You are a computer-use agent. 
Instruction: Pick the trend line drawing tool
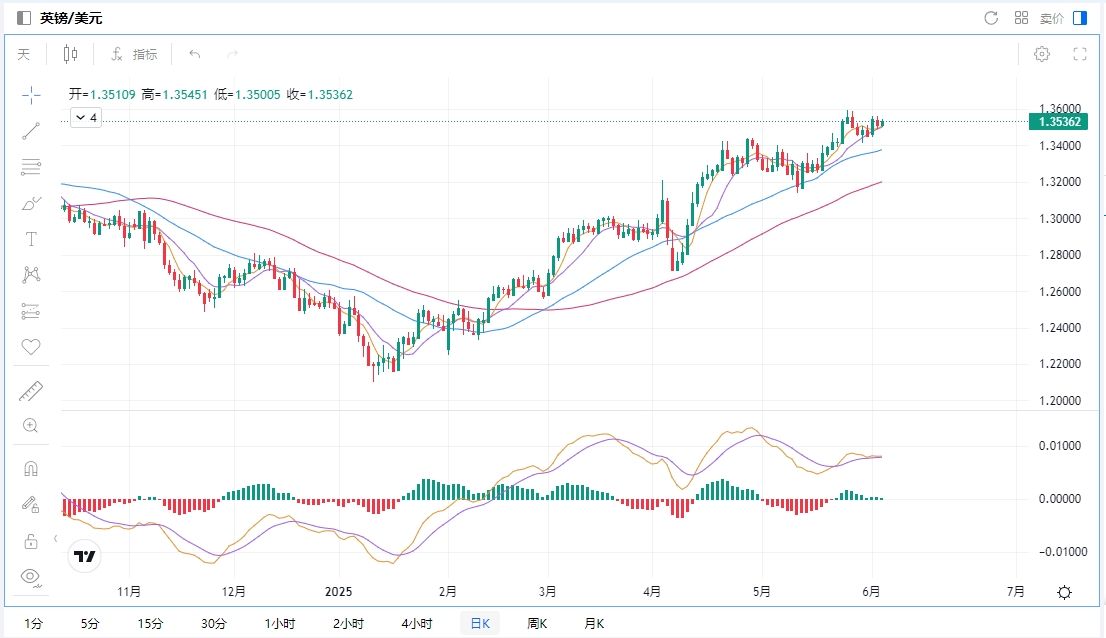31,131
